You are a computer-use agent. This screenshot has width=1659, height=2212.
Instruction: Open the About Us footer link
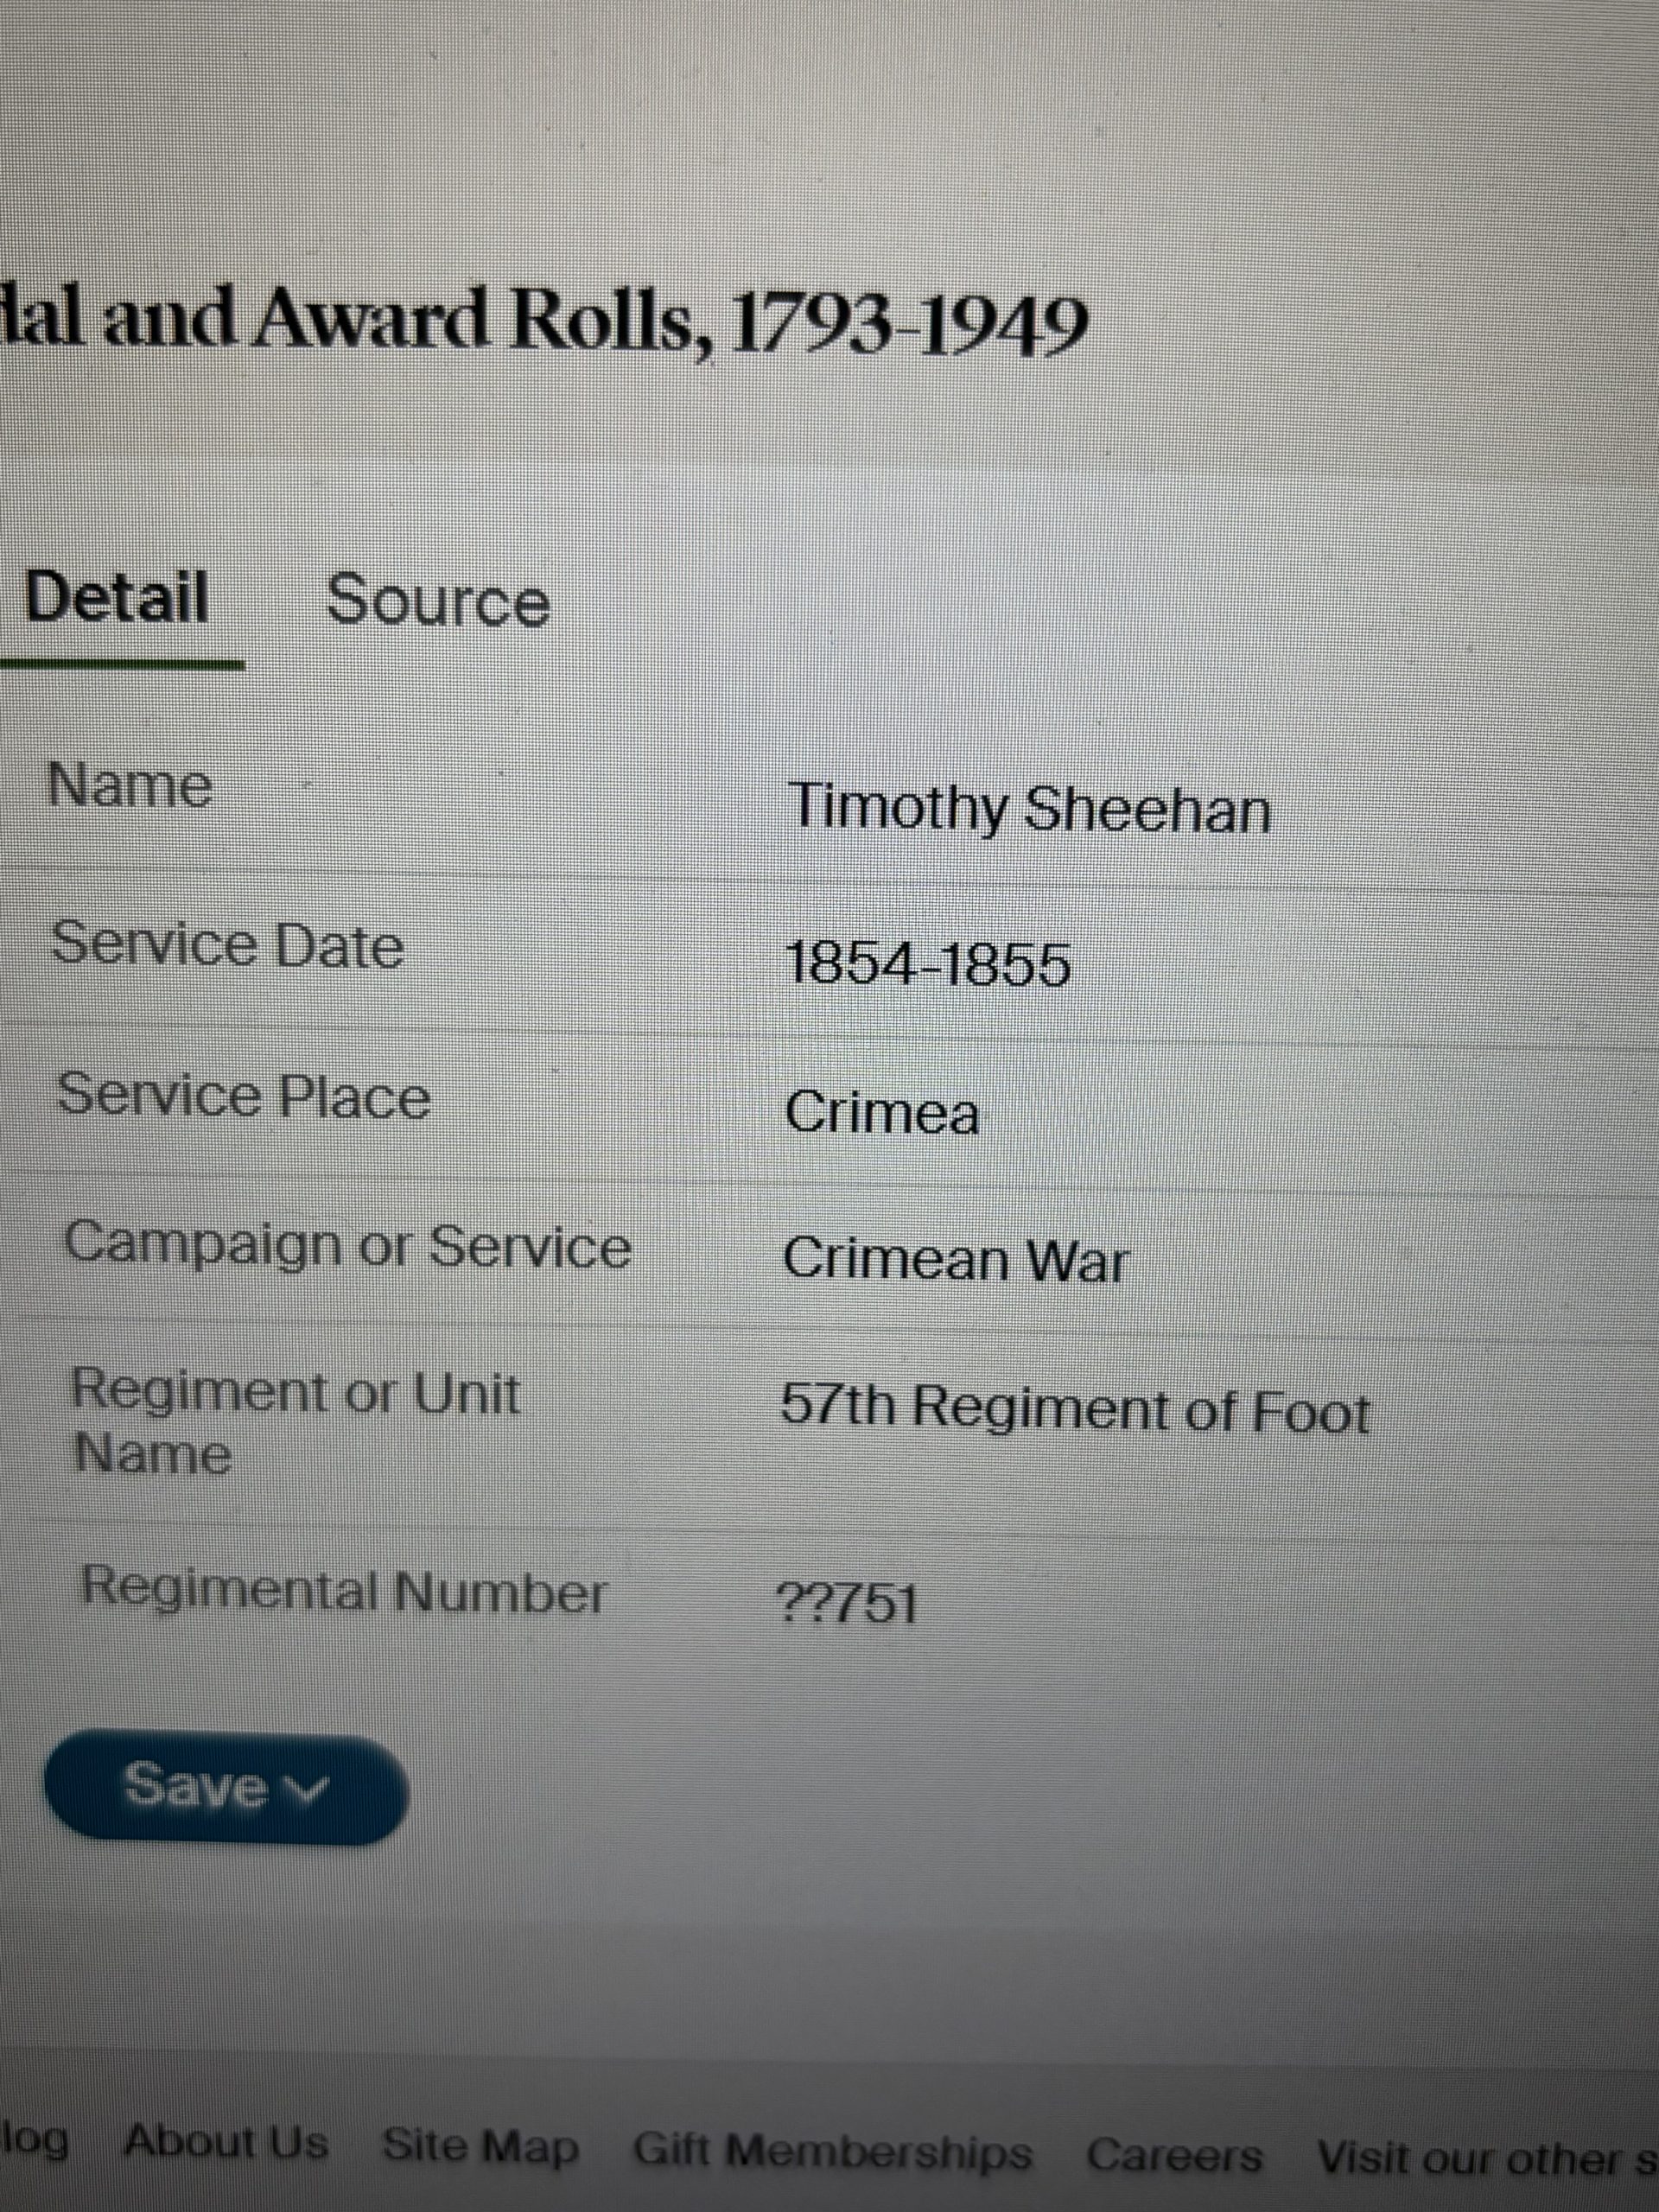pos(226,2142)
